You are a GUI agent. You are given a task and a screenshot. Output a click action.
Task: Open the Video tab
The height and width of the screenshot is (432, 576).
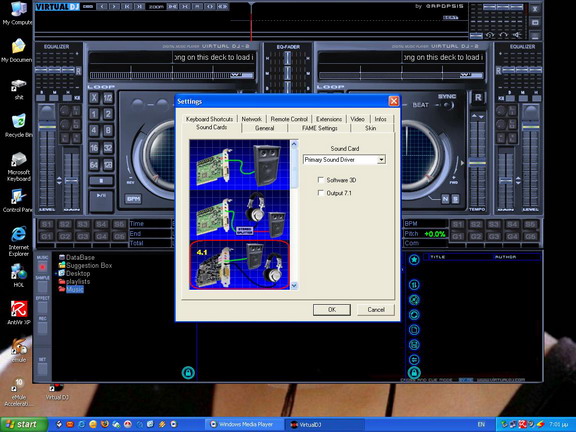tap(357, 119)
